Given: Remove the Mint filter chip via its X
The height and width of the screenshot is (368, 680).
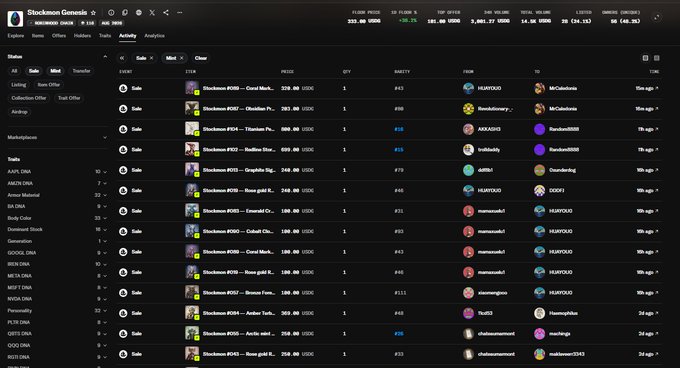Looking at the screenshot, I should point(182,58).
